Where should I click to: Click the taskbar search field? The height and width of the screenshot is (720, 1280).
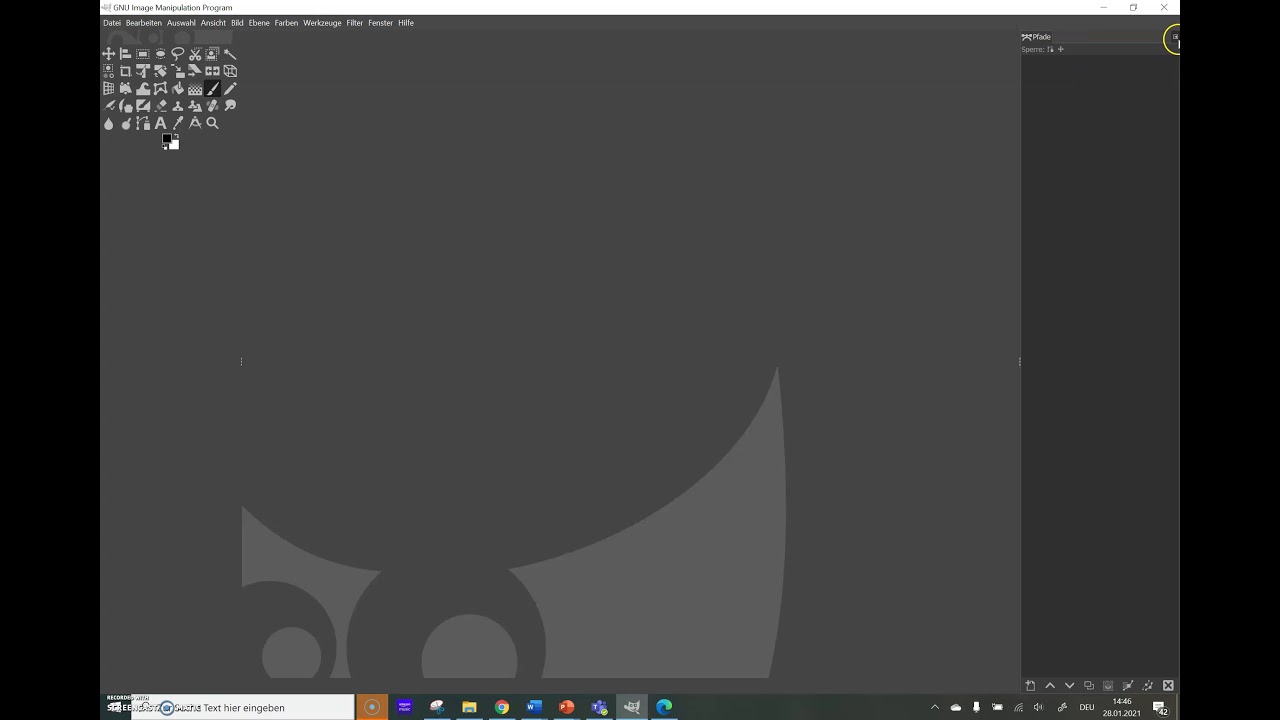click(x=243, y=707)
